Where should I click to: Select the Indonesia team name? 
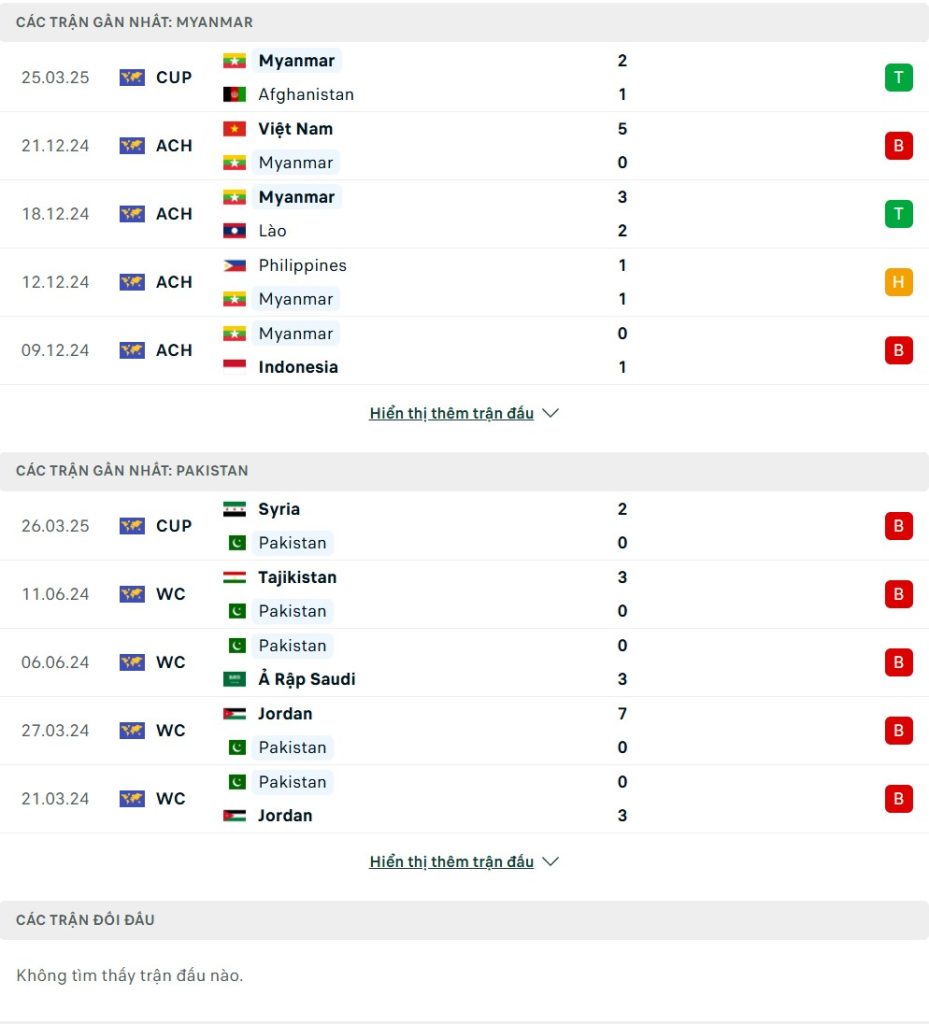(x=298, y=367)
